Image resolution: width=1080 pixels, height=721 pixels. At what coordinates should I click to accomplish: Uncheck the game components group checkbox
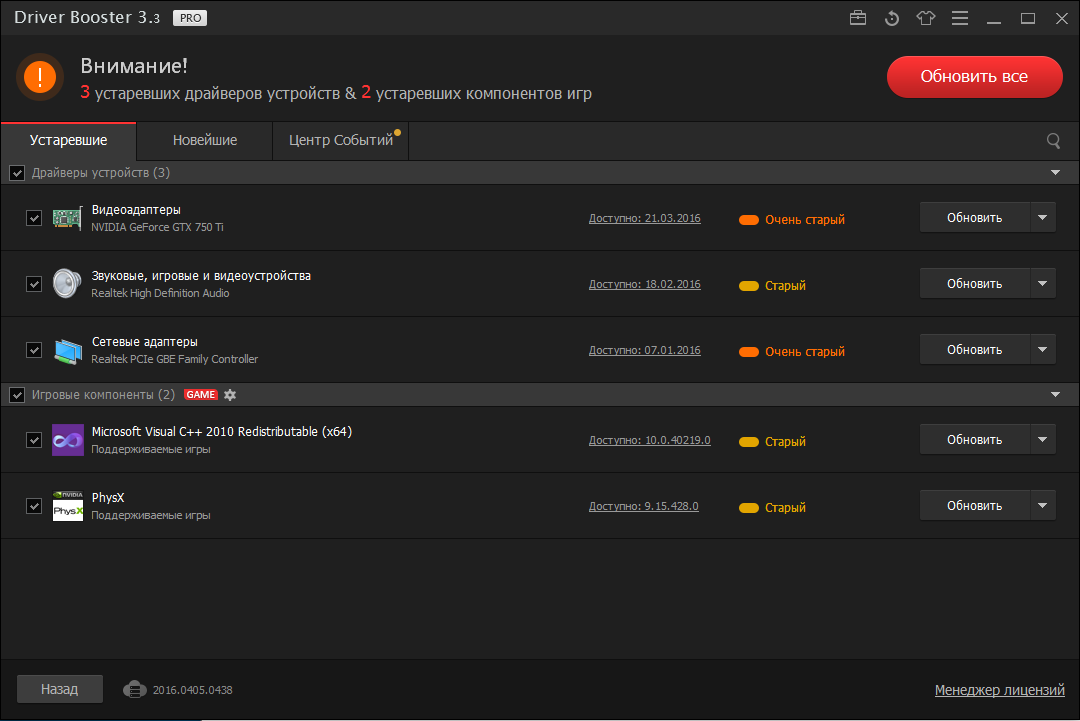tap(17, 395)
